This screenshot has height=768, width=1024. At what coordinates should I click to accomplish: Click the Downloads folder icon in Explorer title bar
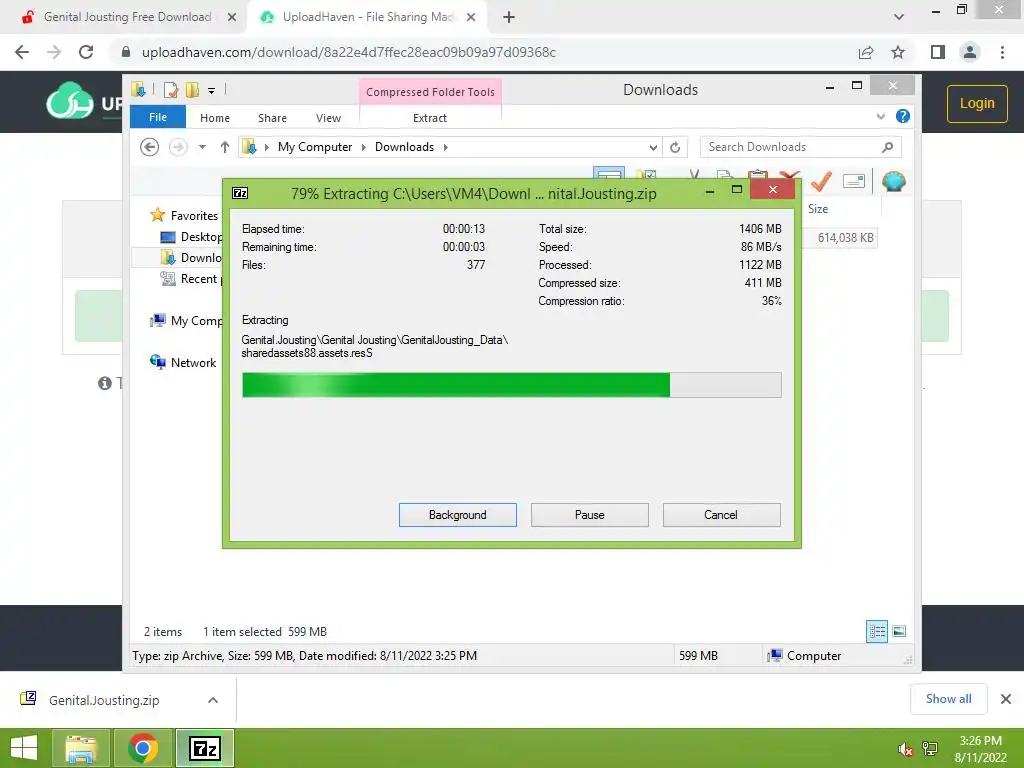138,89
